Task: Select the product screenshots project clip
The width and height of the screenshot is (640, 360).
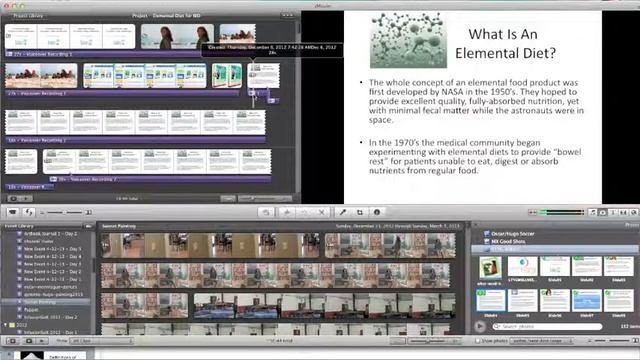Action: click(145, 76)
